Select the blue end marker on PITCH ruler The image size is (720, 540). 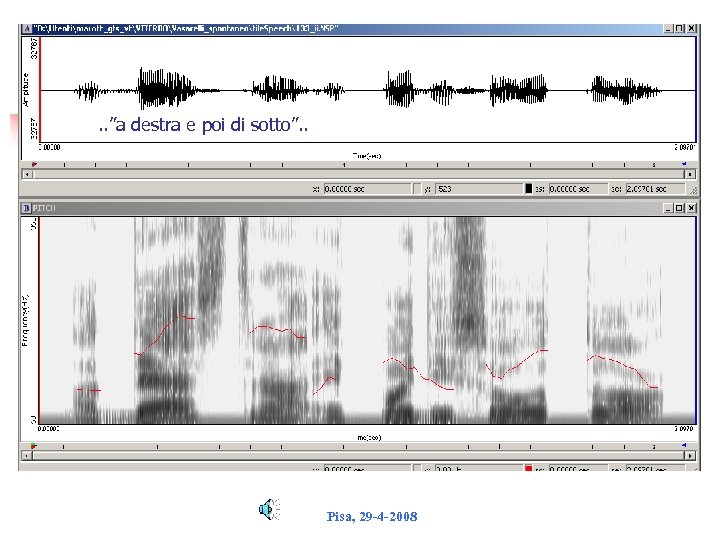(x=684, y=445)
